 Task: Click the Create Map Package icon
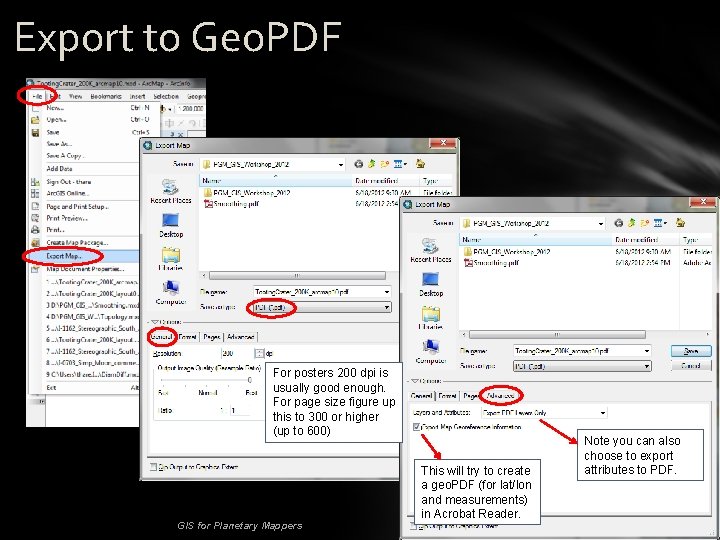pyautogui.click(x=35, y=242)
